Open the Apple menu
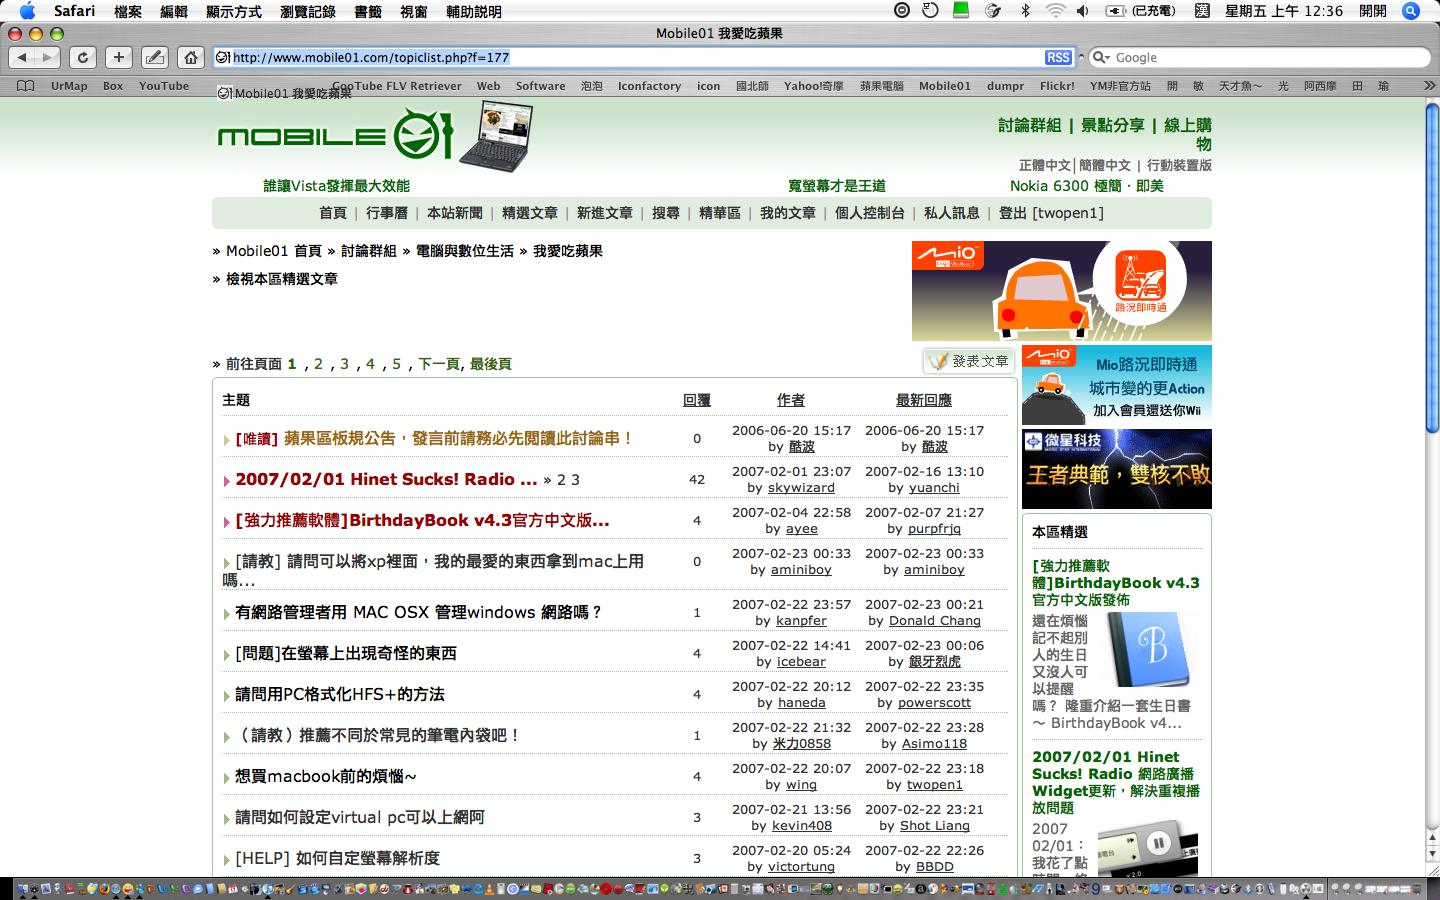1440x900 pixels. pyautogui.click(x=27, y=11)
